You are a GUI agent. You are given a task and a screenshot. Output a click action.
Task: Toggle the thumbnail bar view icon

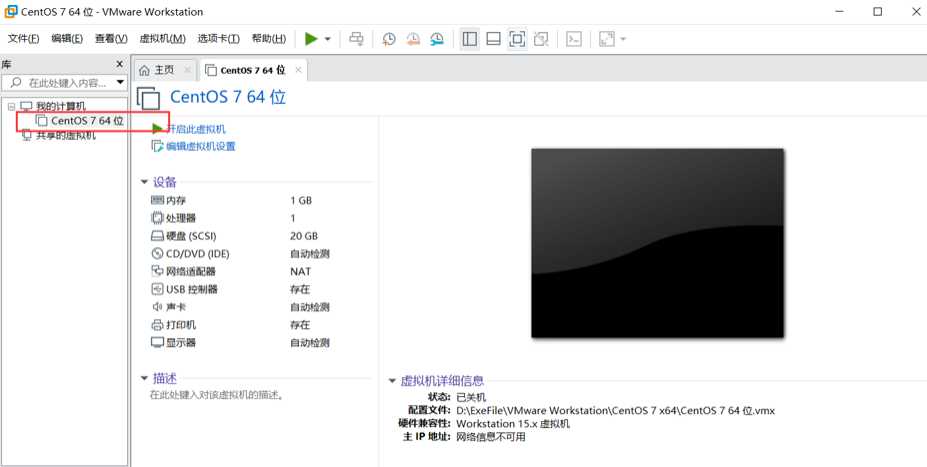point(493,39)
